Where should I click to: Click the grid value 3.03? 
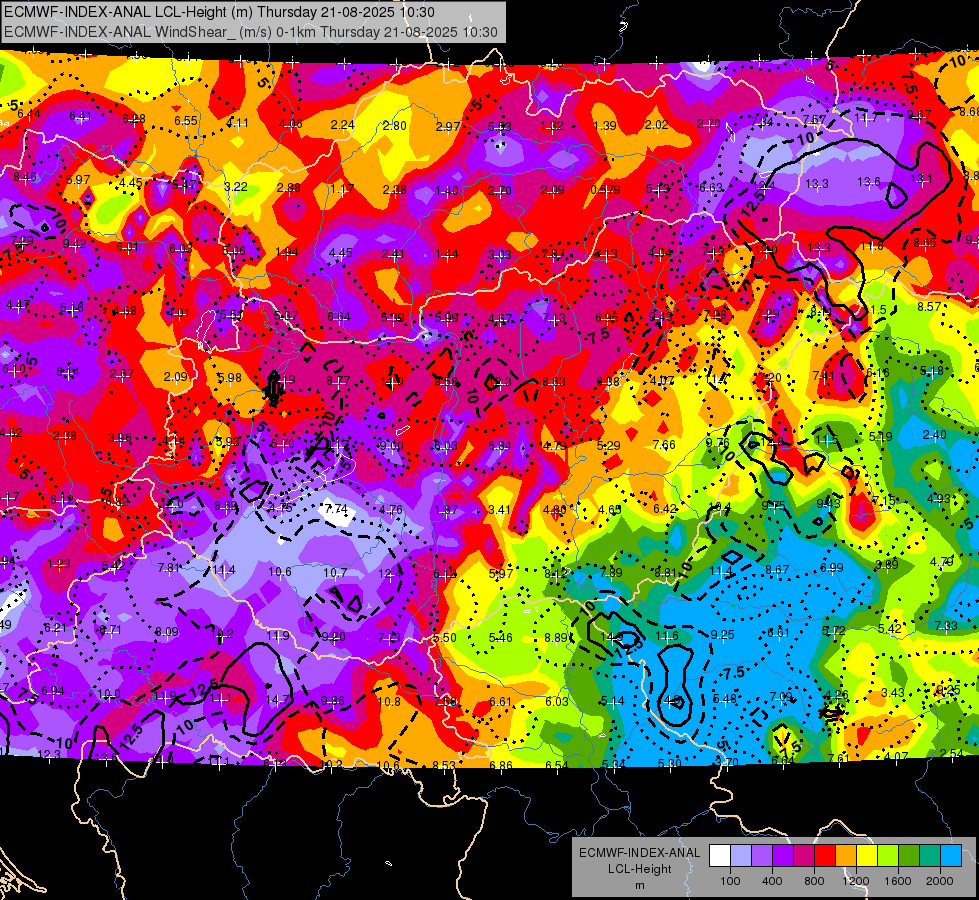(499, 254)
